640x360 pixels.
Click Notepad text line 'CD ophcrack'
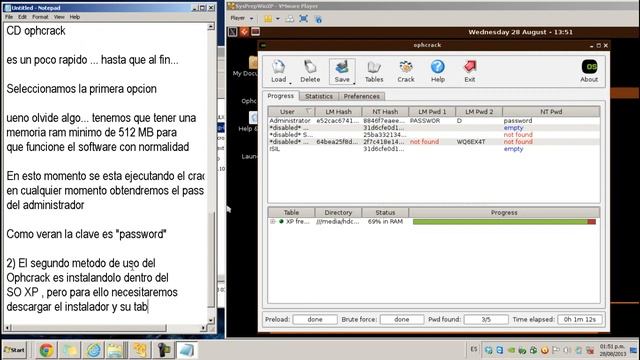click(x=36, y=31)
